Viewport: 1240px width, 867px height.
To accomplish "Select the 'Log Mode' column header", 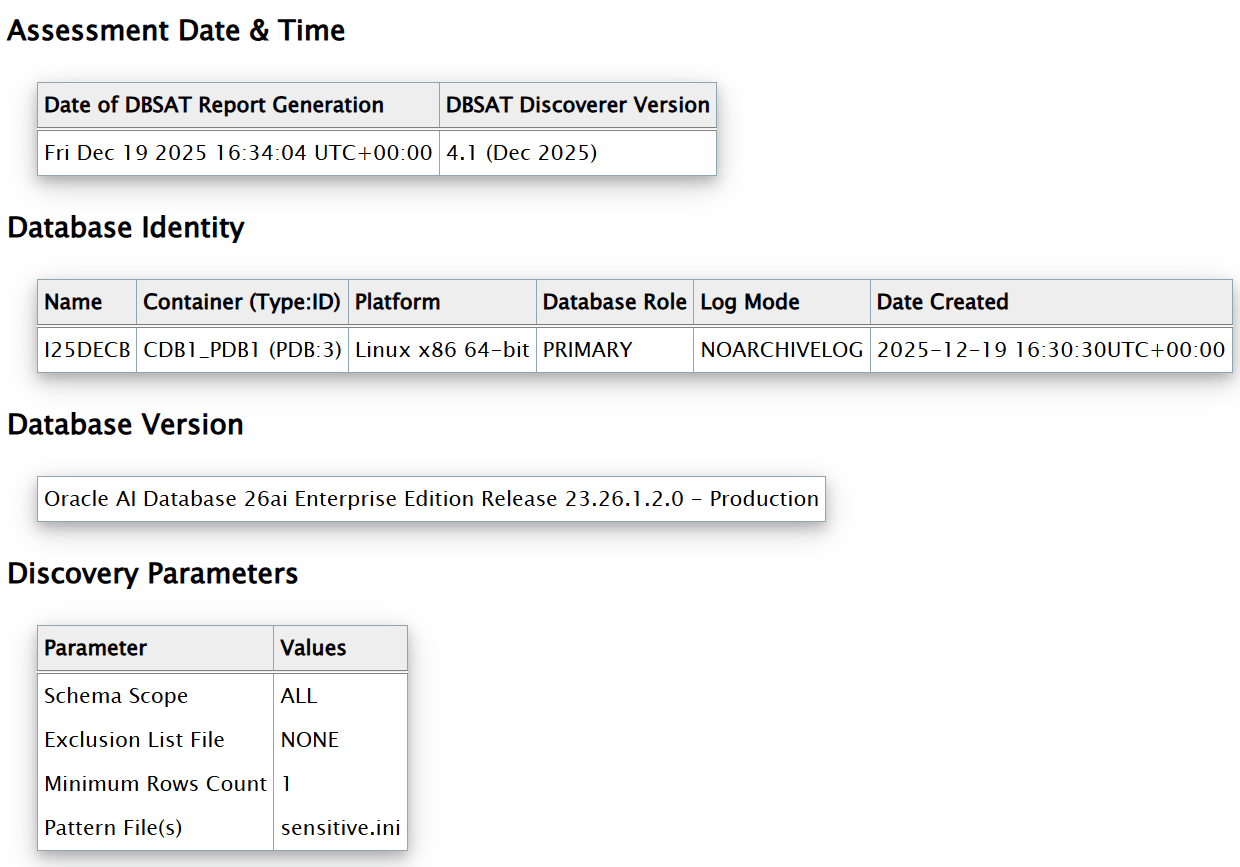I will click(782, 302).
